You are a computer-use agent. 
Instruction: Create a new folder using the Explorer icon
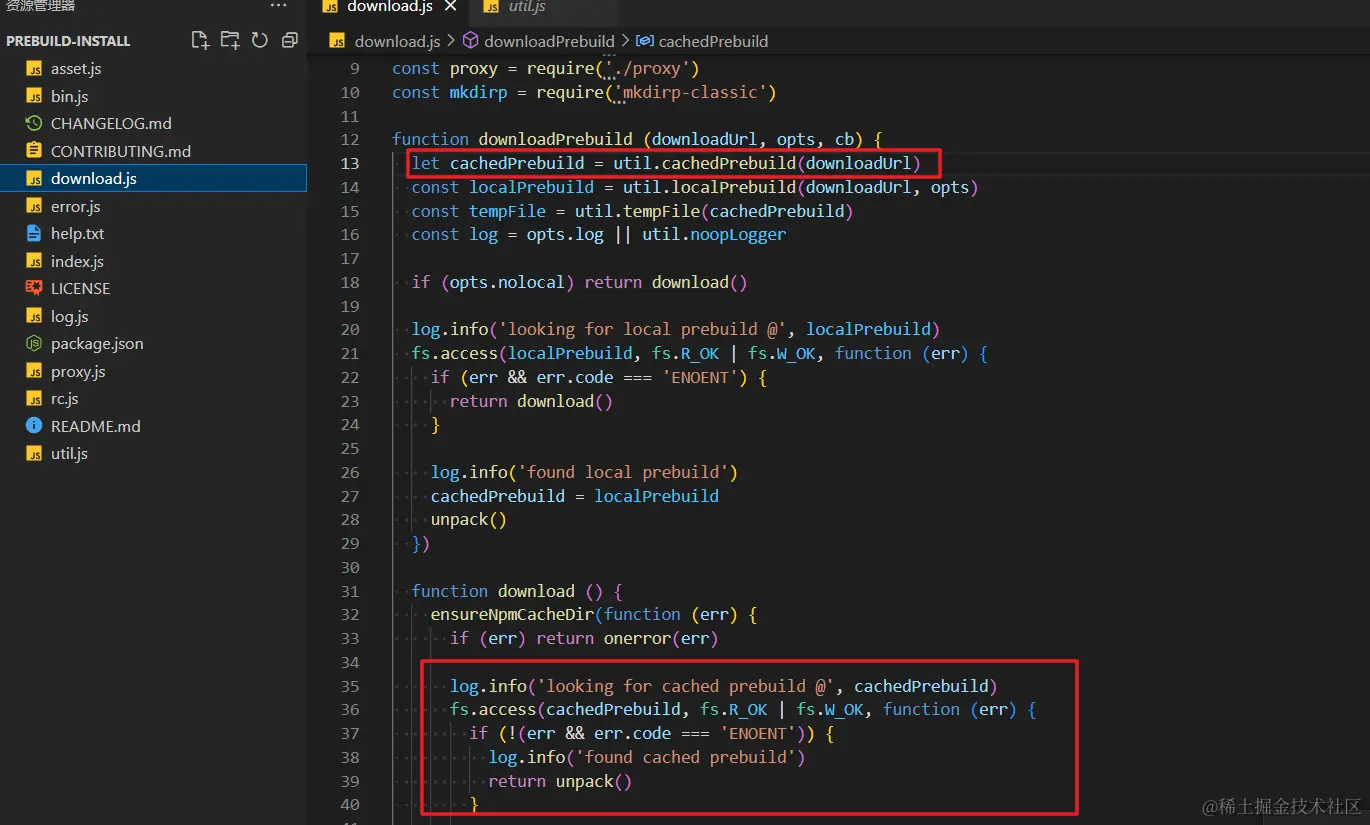(x=230, y=40)
